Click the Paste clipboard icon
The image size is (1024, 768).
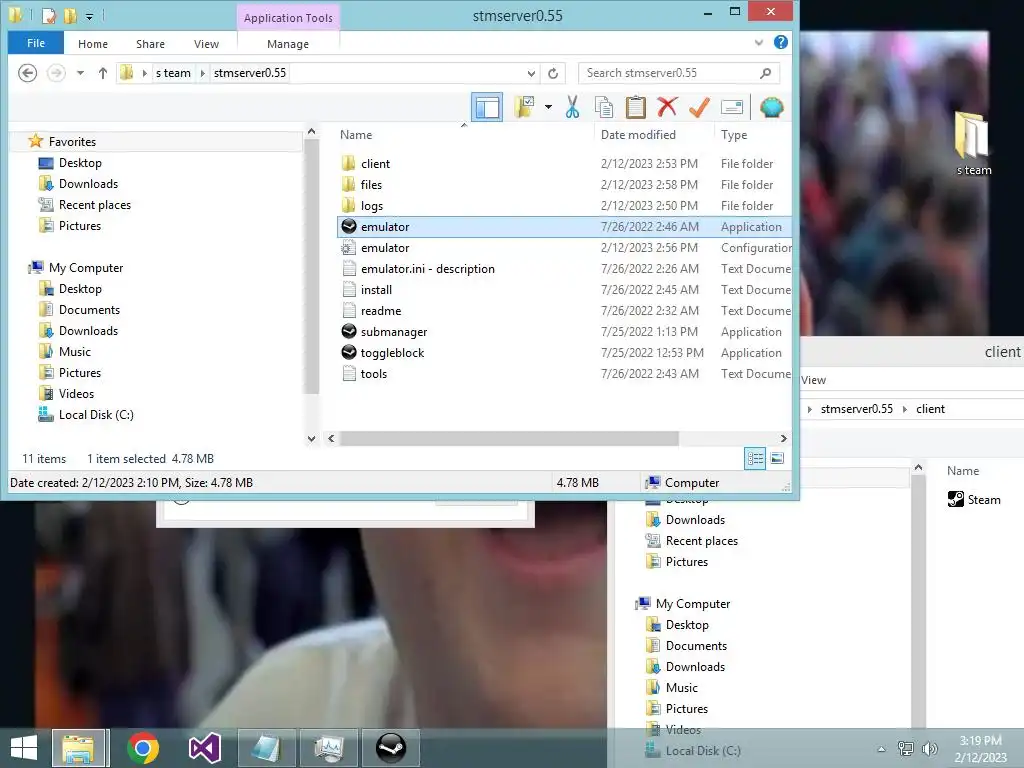635,107
